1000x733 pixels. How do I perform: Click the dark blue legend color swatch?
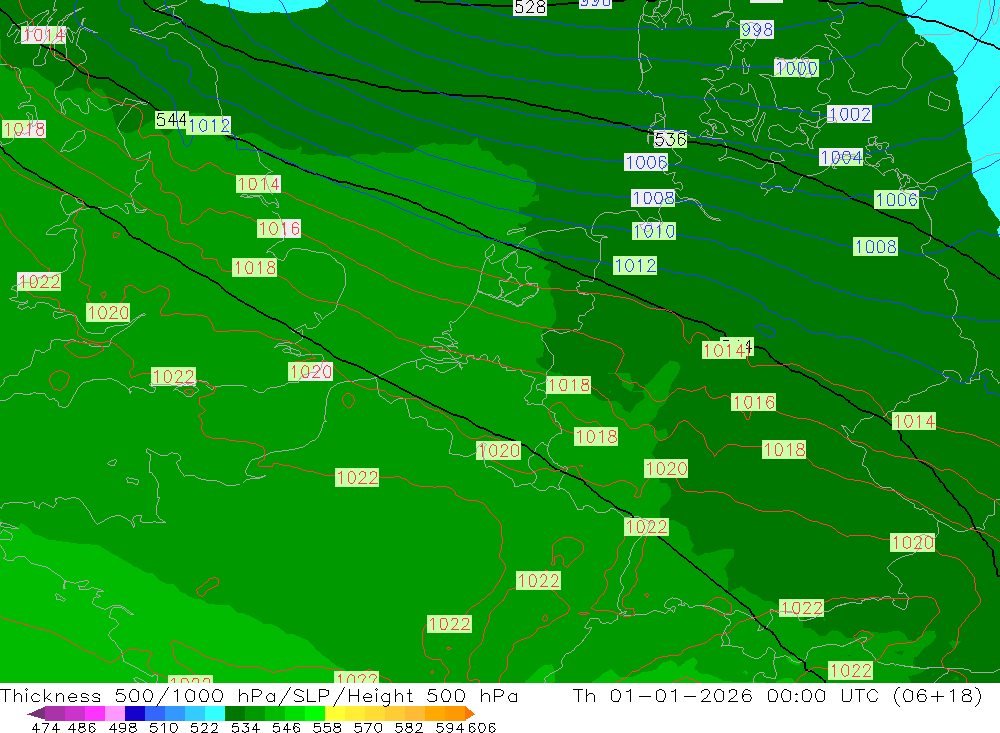135,713
